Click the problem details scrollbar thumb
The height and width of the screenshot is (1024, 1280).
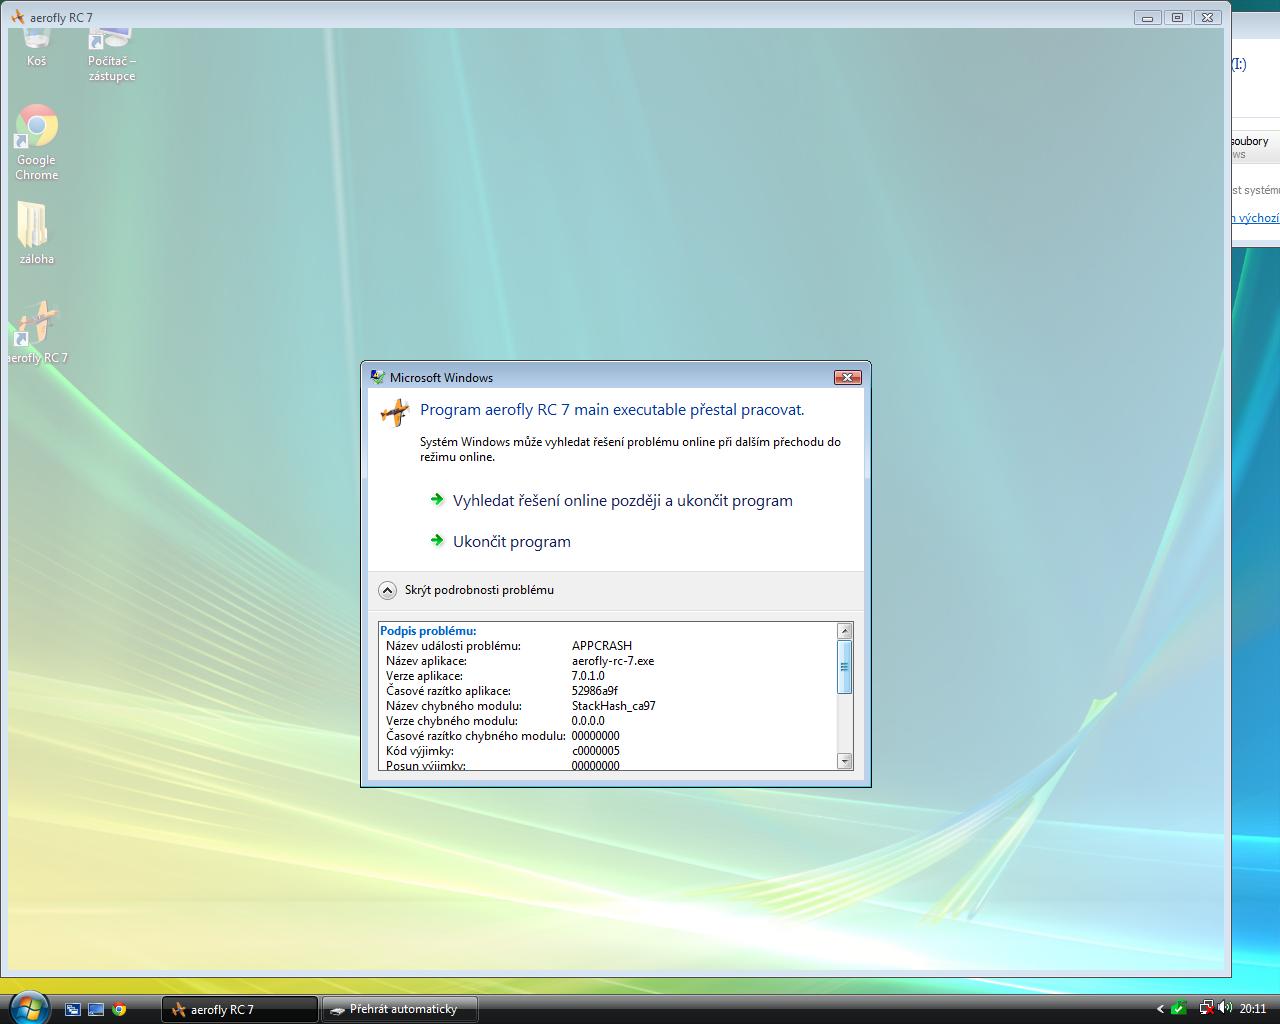845,667
